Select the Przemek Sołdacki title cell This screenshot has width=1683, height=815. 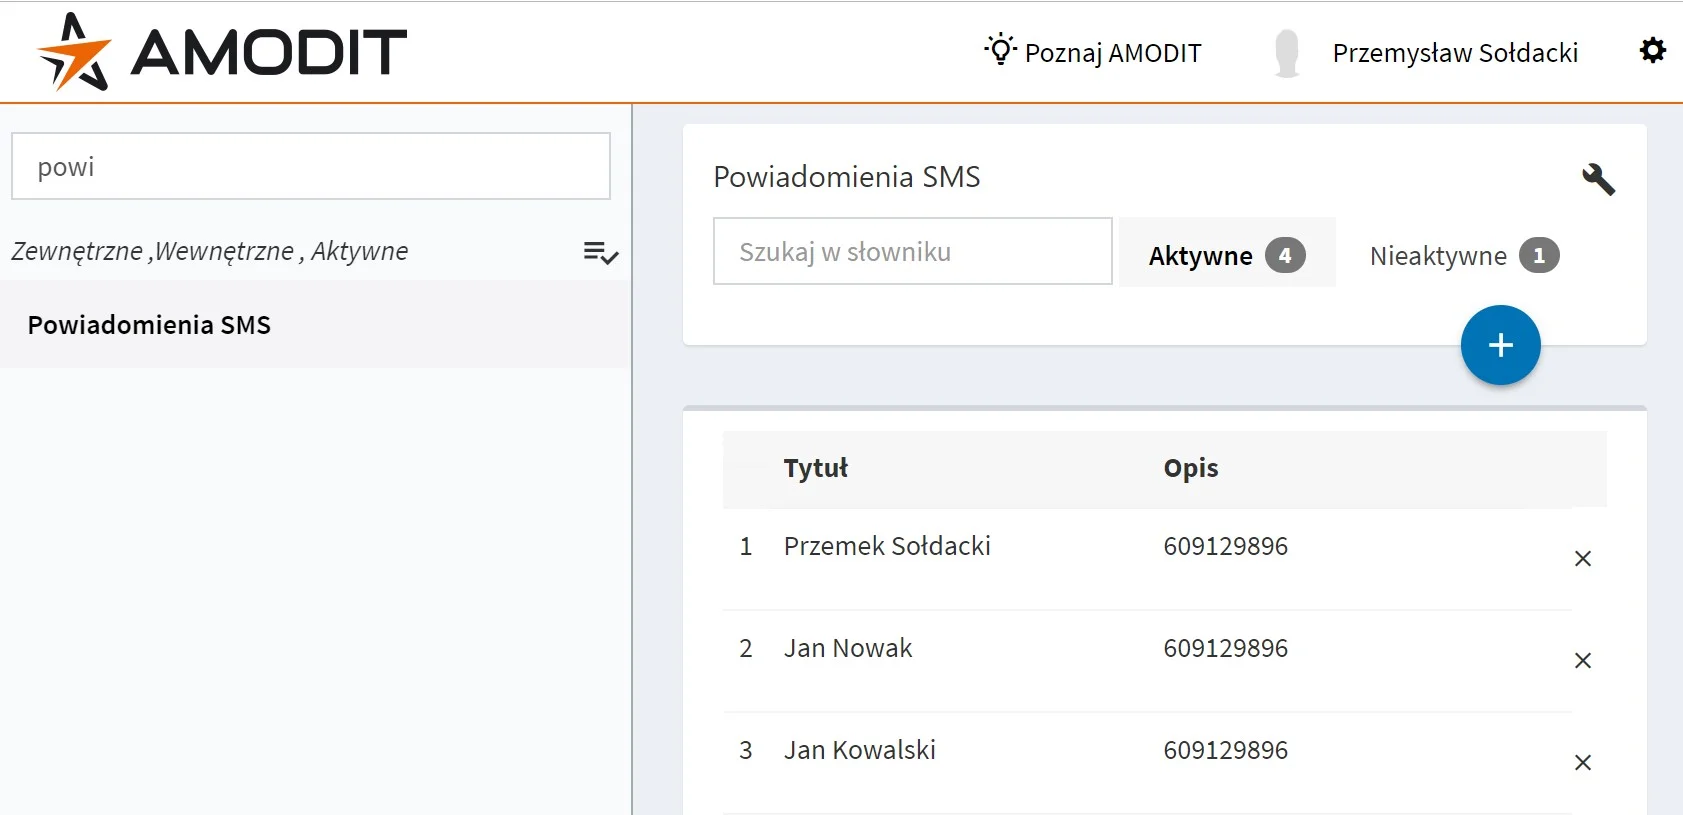[887, 546]
